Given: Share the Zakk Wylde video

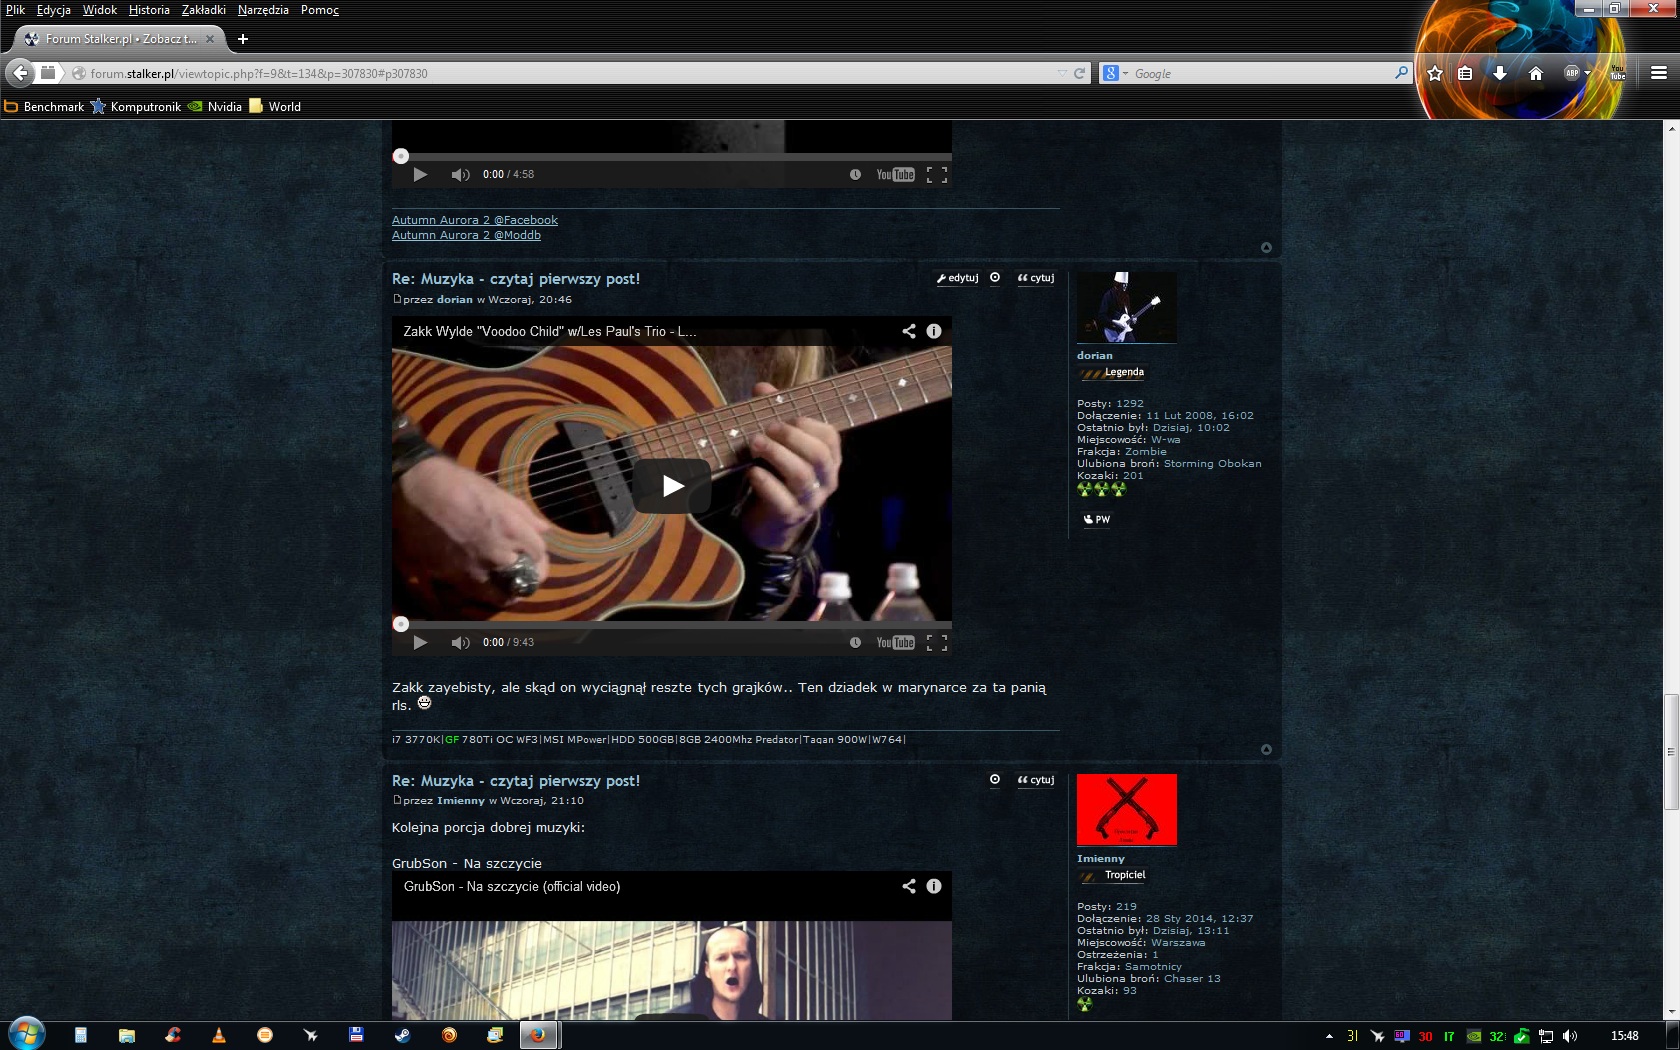Looking at the screenshot, I should 909,331.
